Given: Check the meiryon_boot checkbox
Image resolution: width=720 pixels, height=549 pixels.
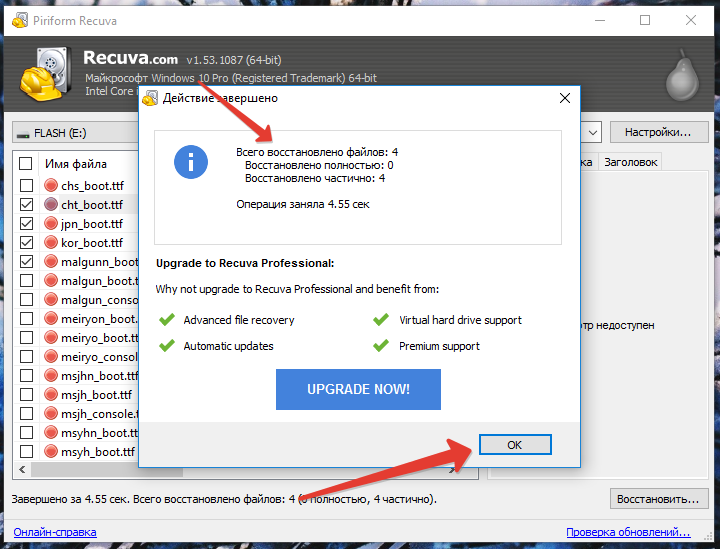Looking at the screenshot, I should pyautogui.click(x=27, y=319).
